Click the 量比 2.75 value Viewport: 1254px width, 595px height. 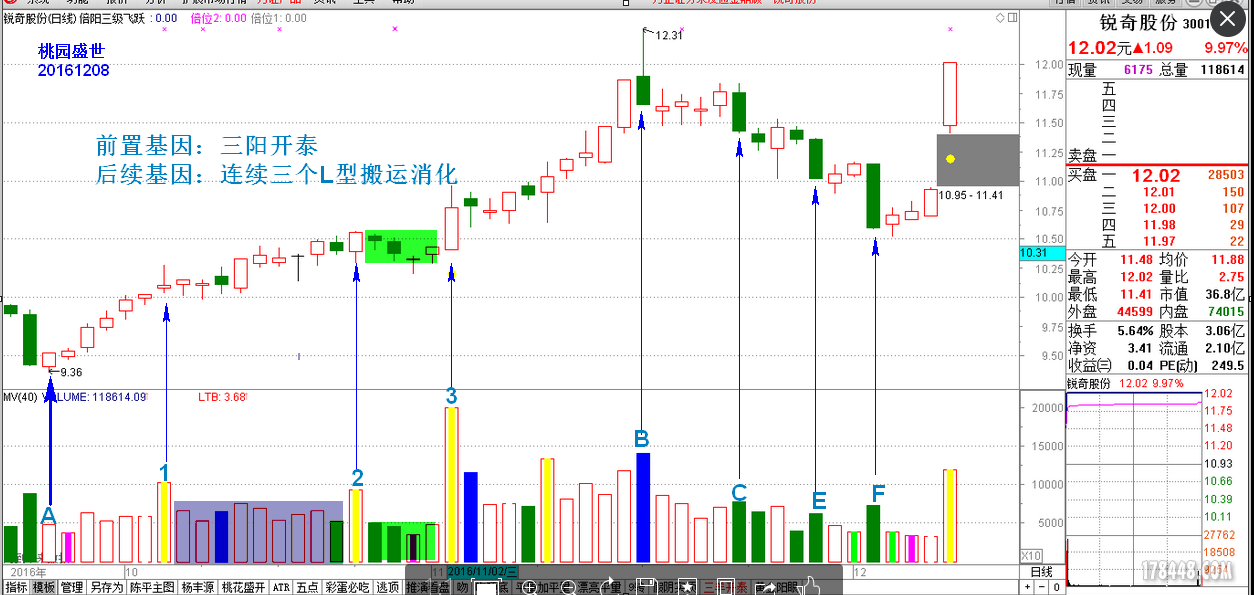tap(1231, 277)
